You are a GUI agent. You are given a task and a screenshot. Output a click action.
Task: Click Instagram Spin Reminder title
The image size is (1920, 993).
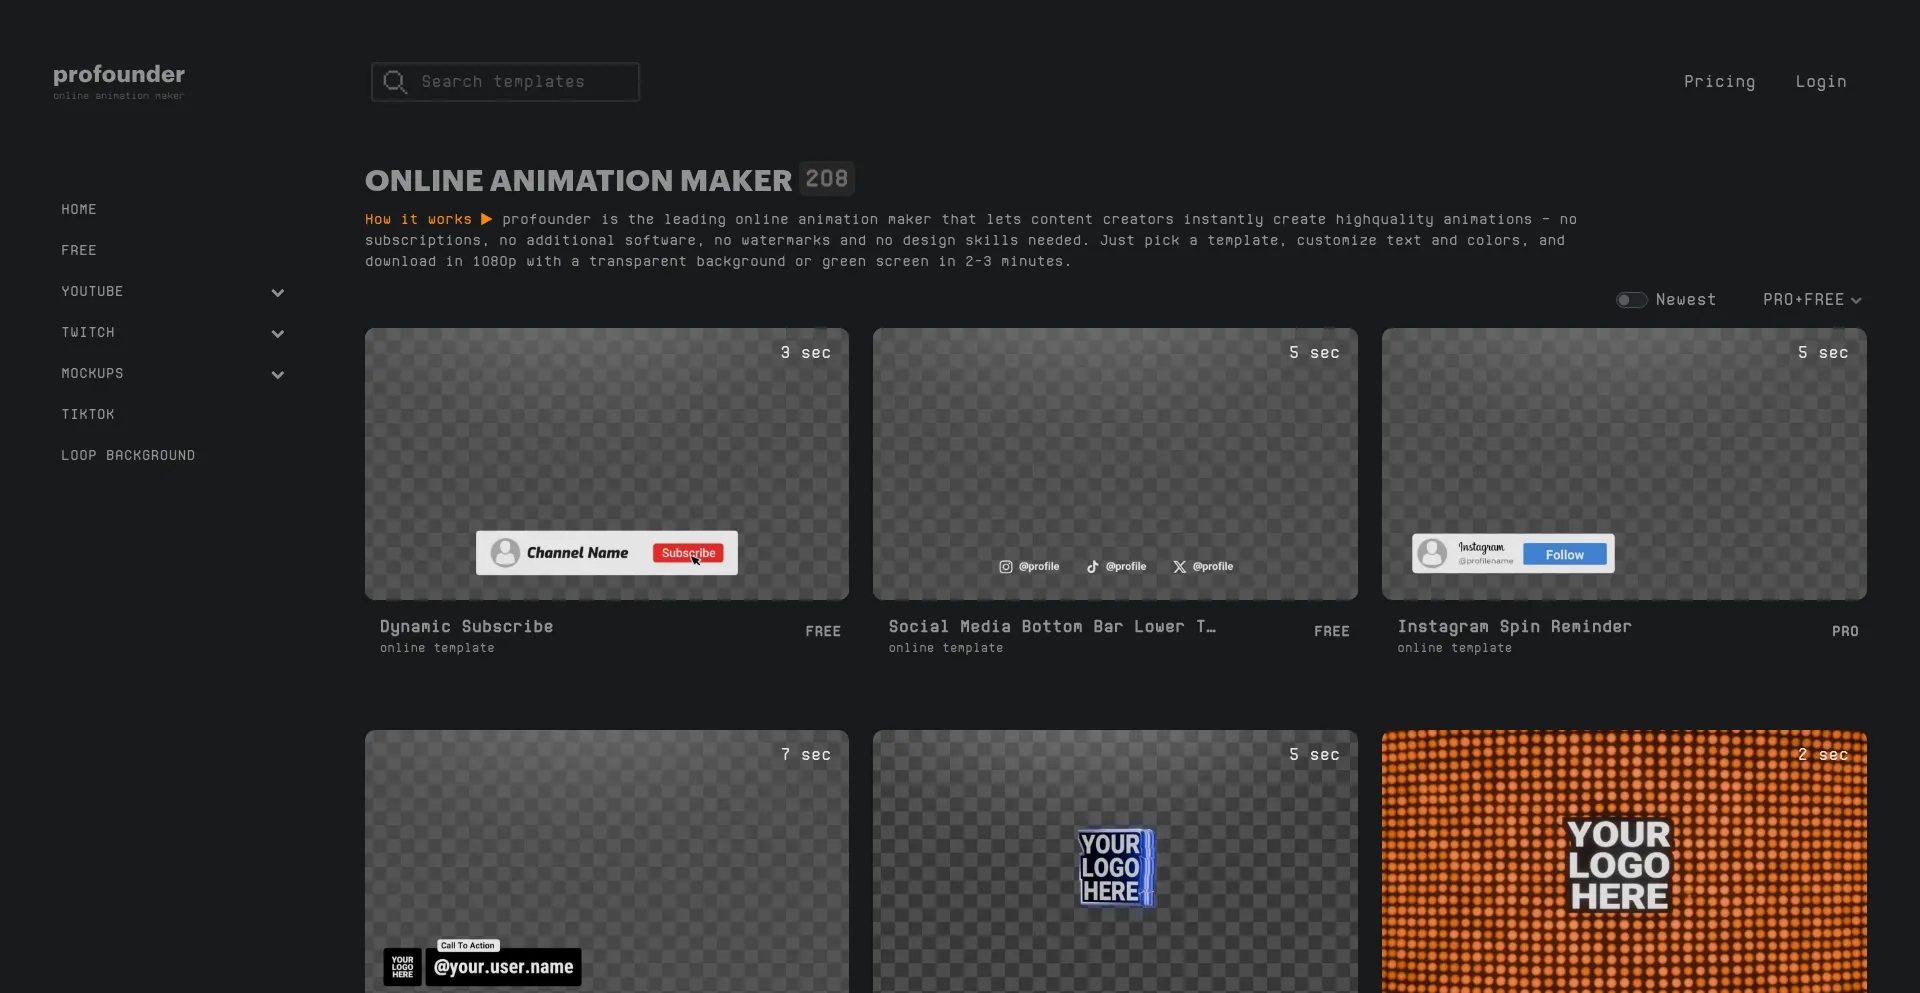tap(1514, 627)
